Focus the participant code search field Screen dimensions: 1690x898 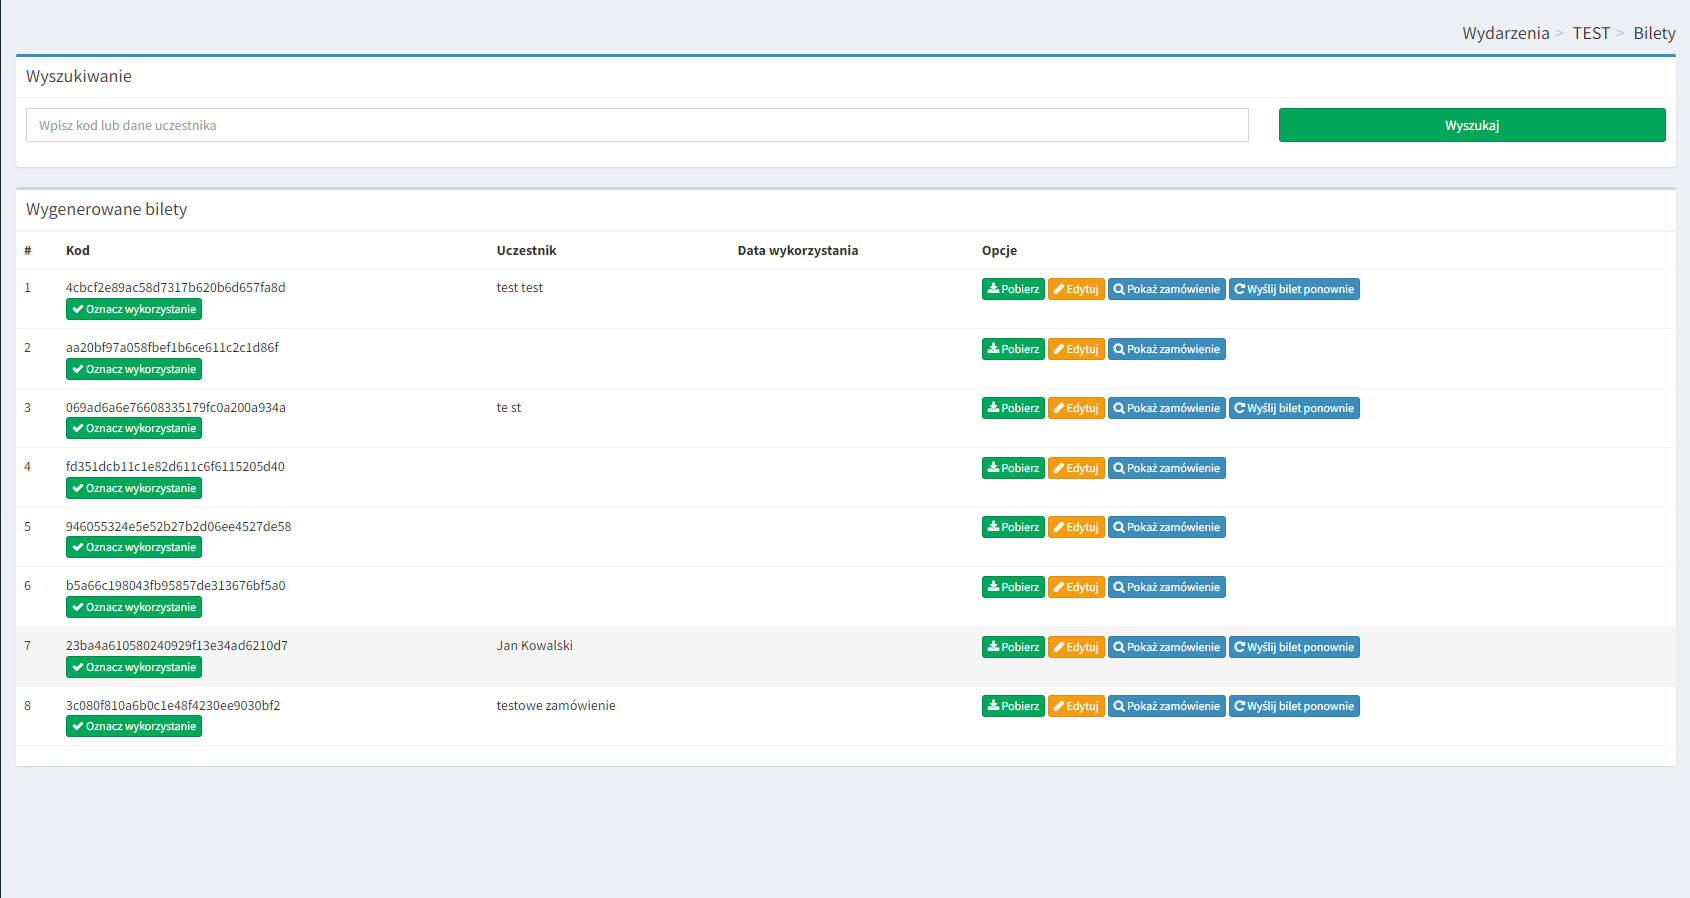click(x=637, y=125)
